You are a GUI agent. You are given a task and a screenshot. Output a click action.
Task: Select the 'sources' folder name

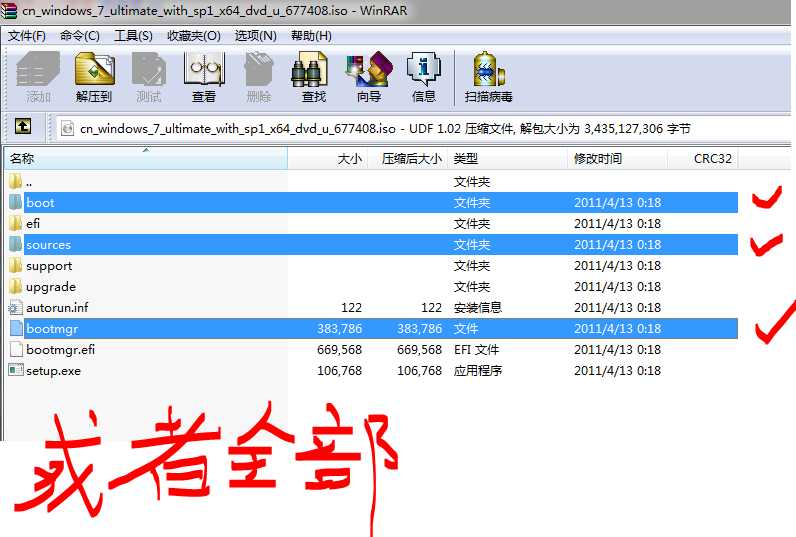pos(49,245)
